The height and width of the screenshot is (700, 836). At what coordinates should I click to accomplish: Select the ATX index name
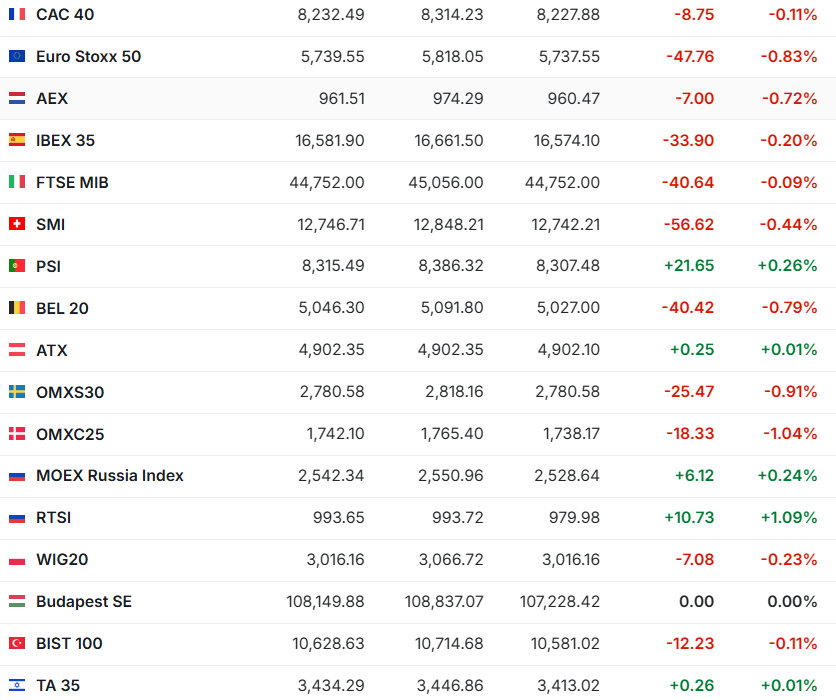tap(52, 350)
